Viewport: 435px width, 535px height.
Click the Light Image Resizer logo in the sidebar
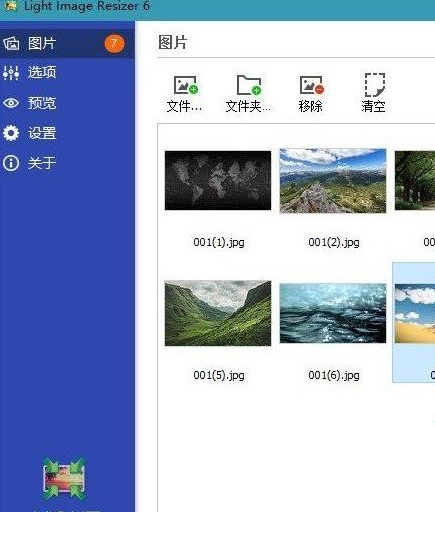(x=64, y=479)
